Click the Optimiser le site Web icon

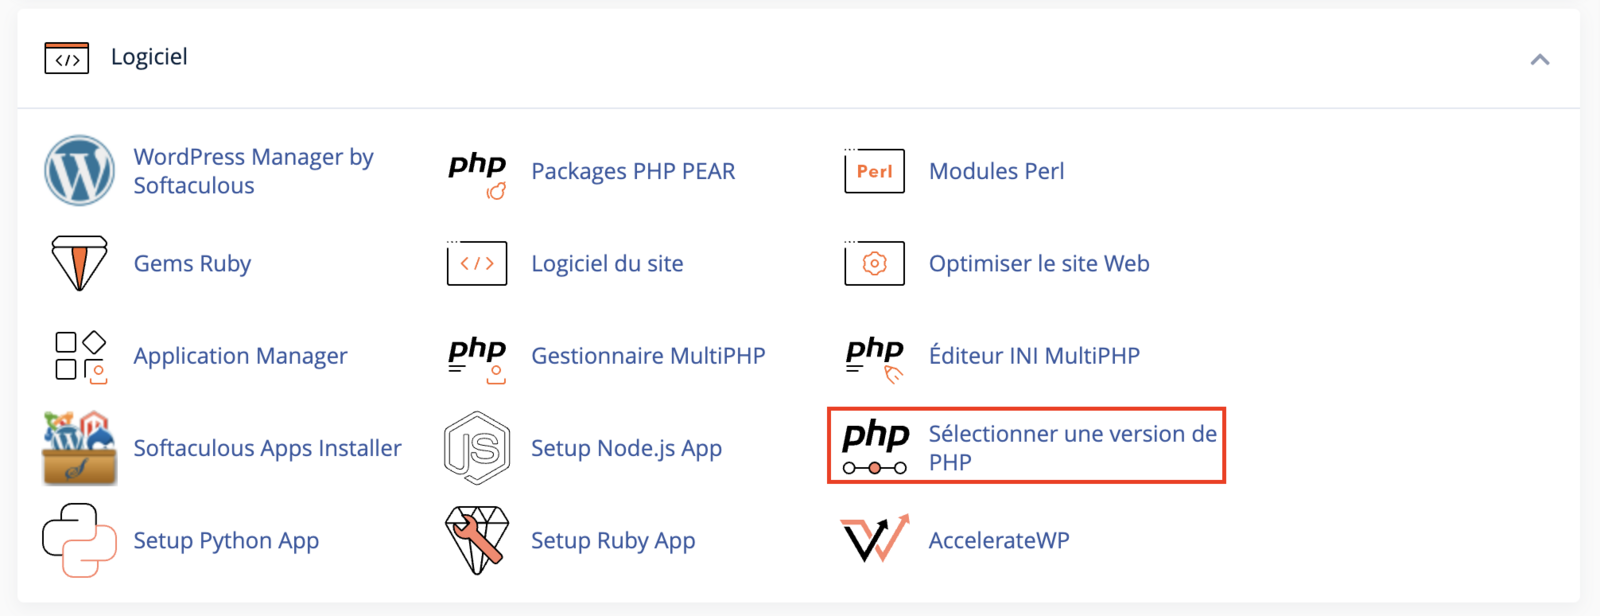coord(874,263)
